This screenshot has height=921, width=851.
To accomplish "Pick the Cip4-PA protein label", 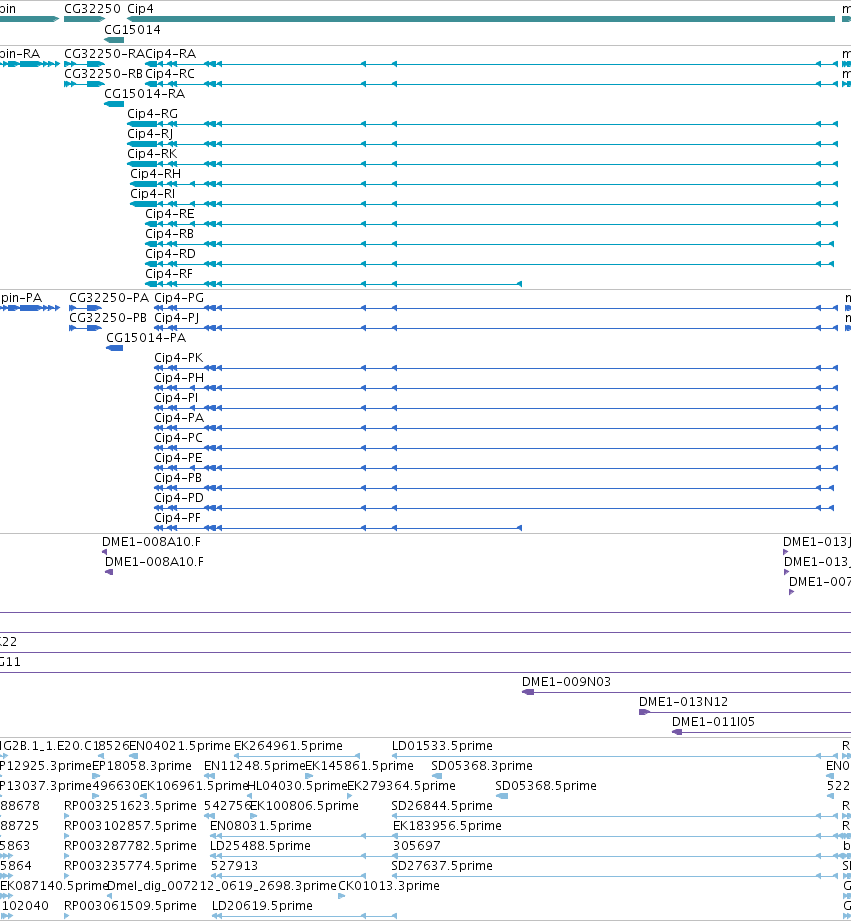I will coord(179,418).
